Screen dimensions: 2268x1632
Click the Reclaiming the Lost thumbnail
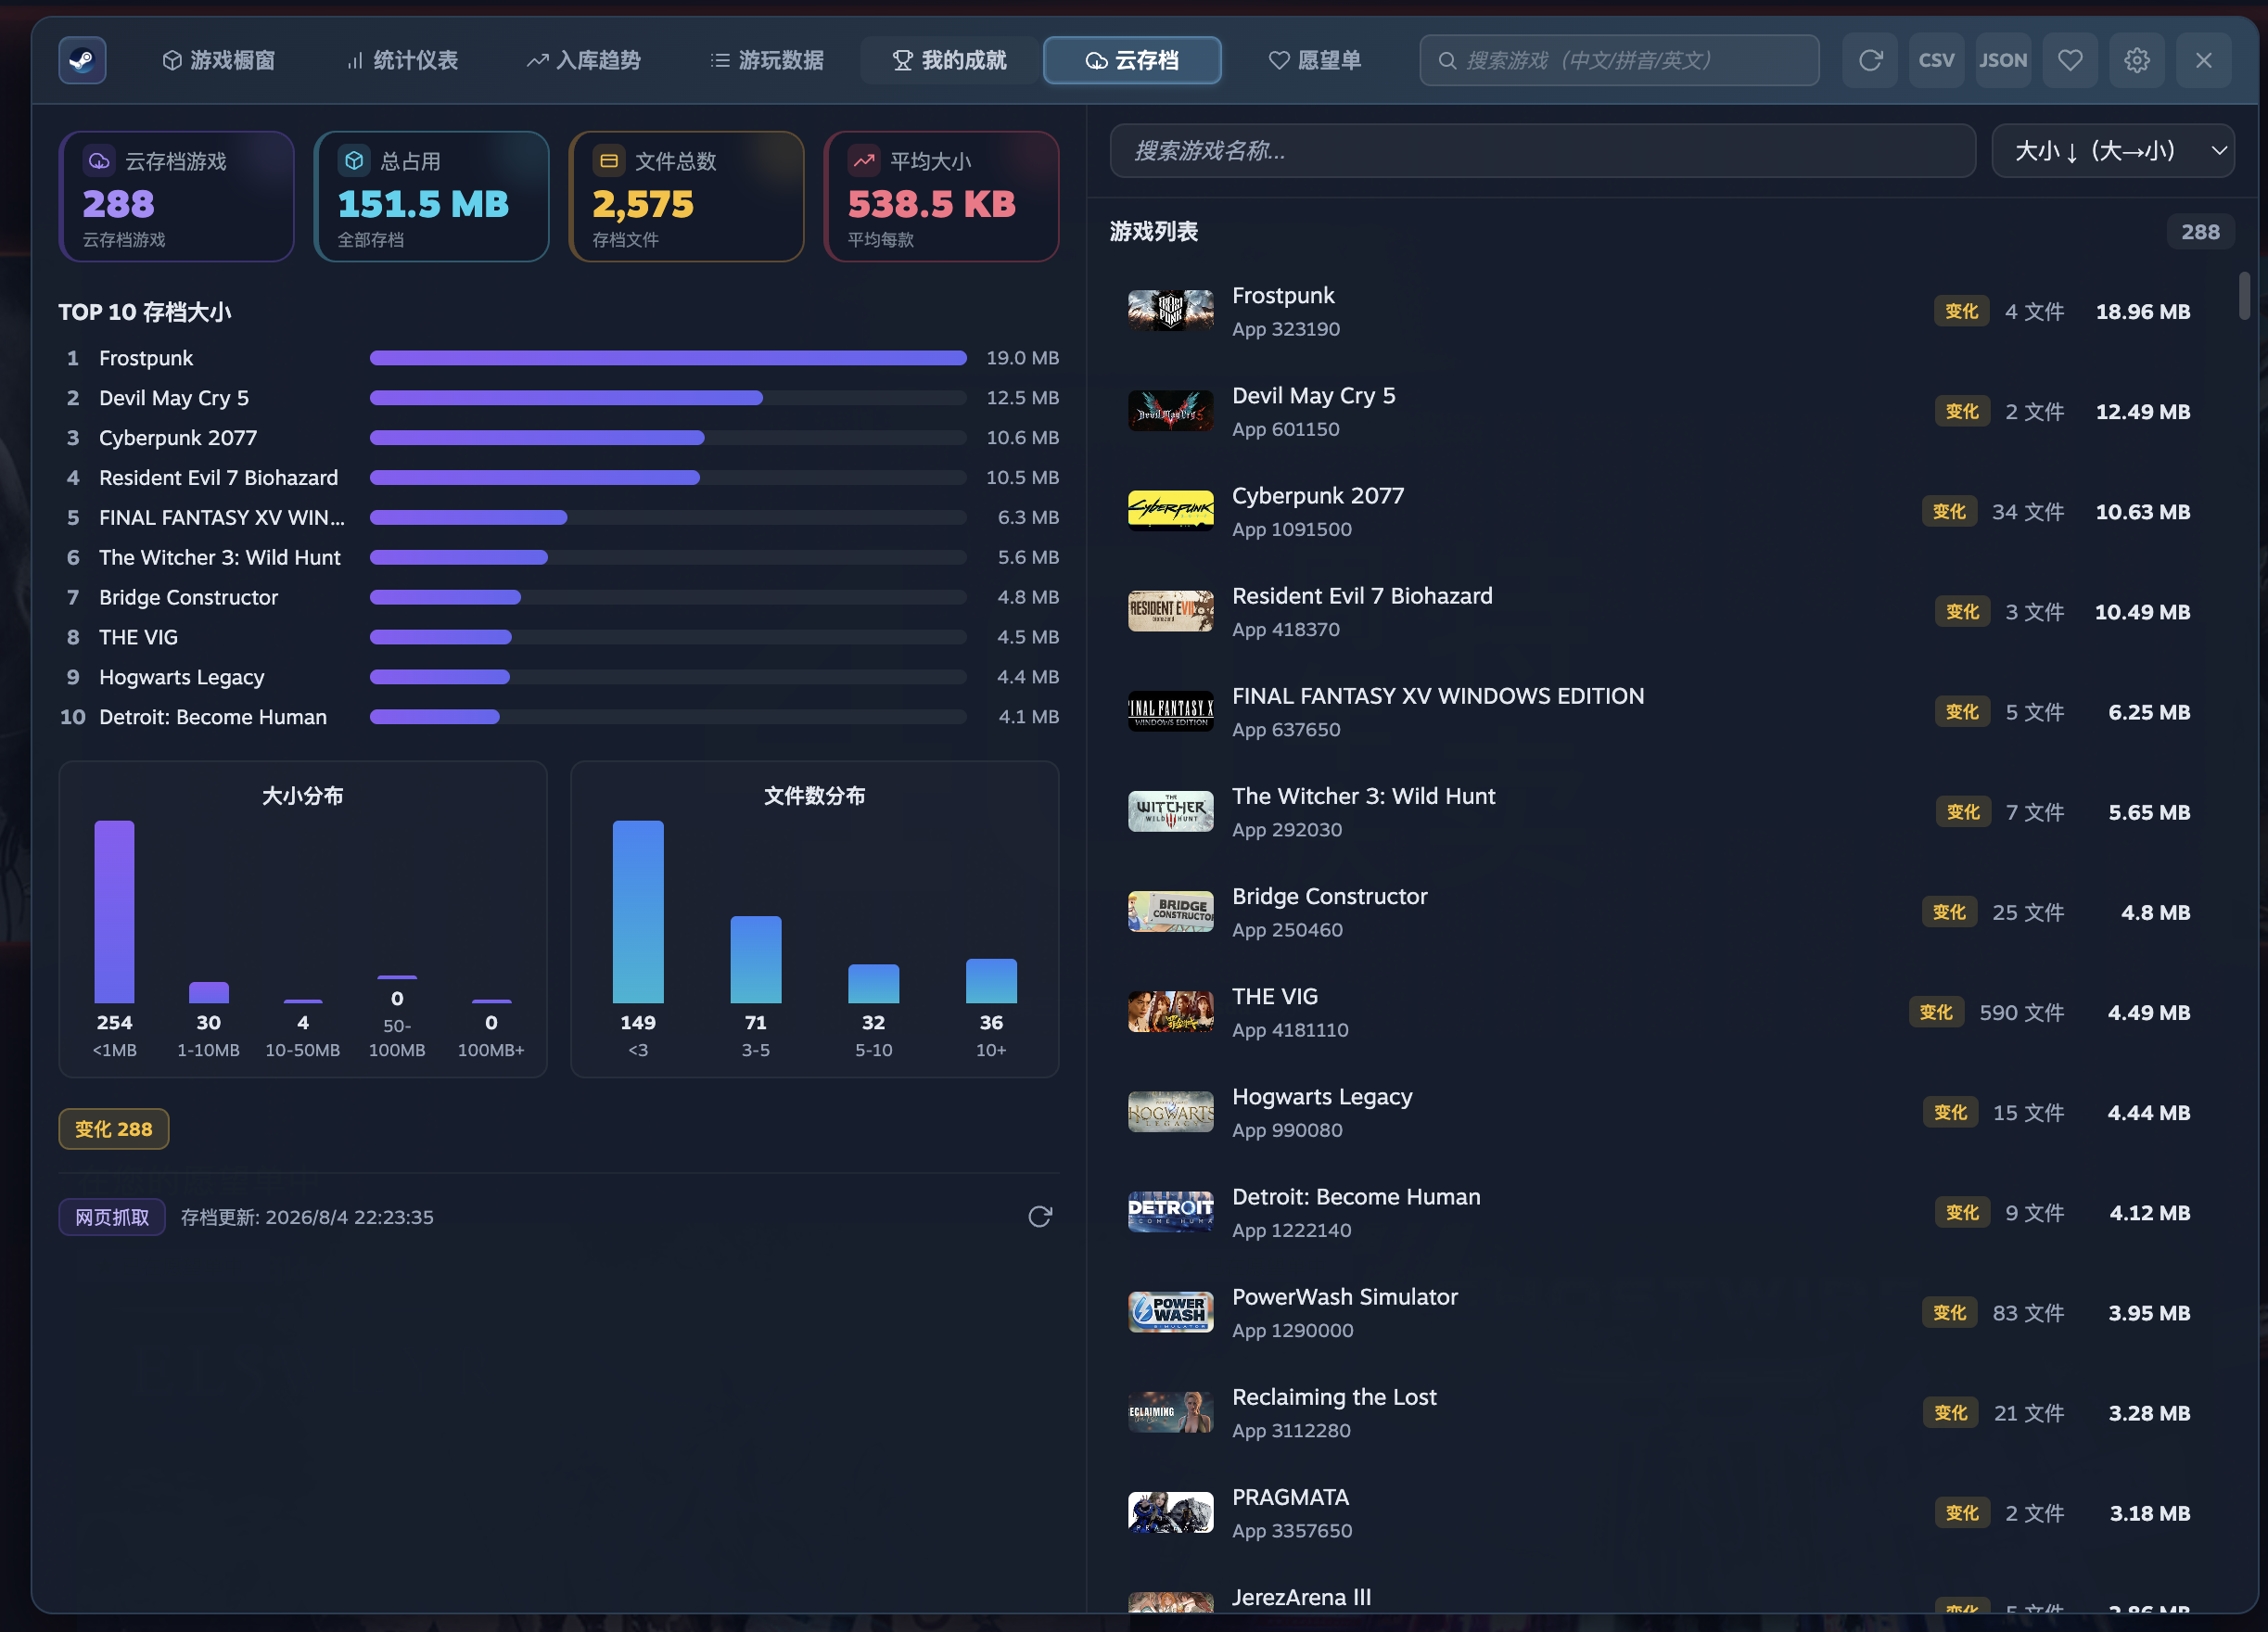(1170, 1412)
